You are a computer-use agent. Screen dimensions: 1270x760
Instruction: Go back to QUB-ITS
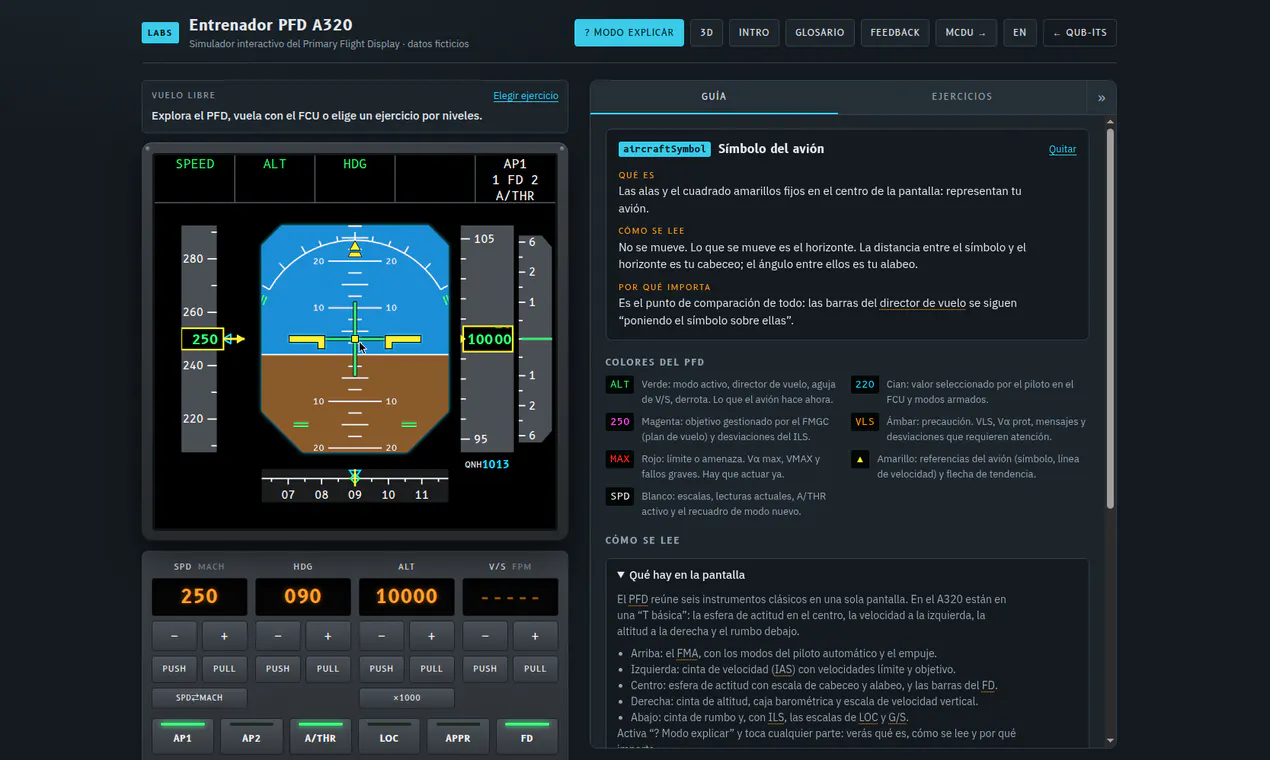[x=1080, y=33]
